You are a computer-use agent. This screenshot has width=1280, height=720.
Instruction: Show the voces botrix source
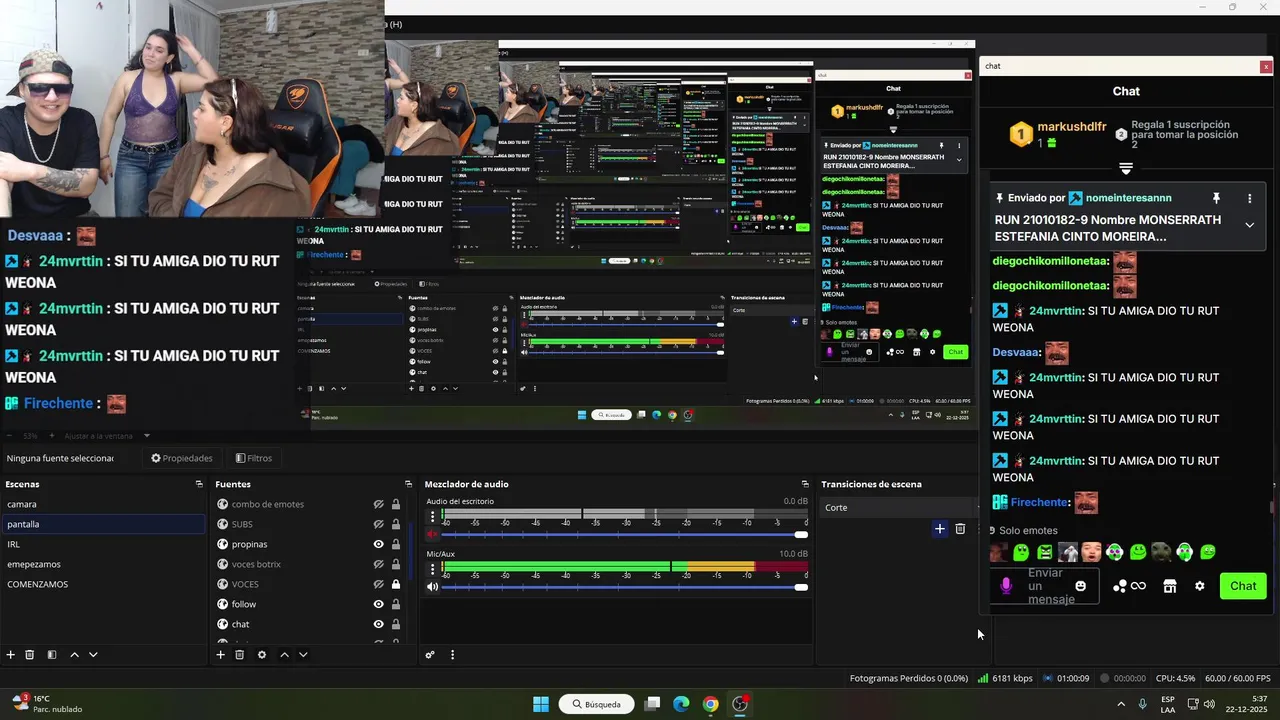[378, 564]
